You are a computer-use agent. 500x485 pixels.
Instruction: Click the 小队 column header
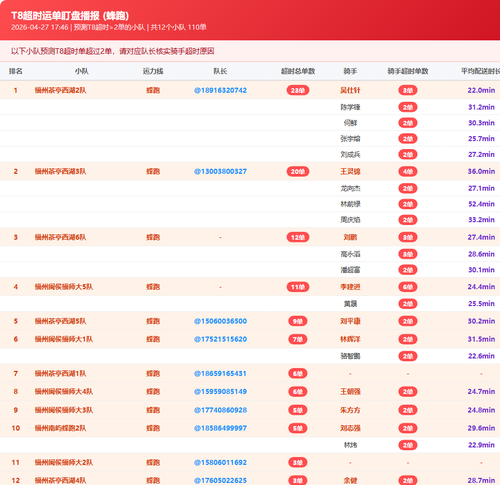click(x=82, y=71)
